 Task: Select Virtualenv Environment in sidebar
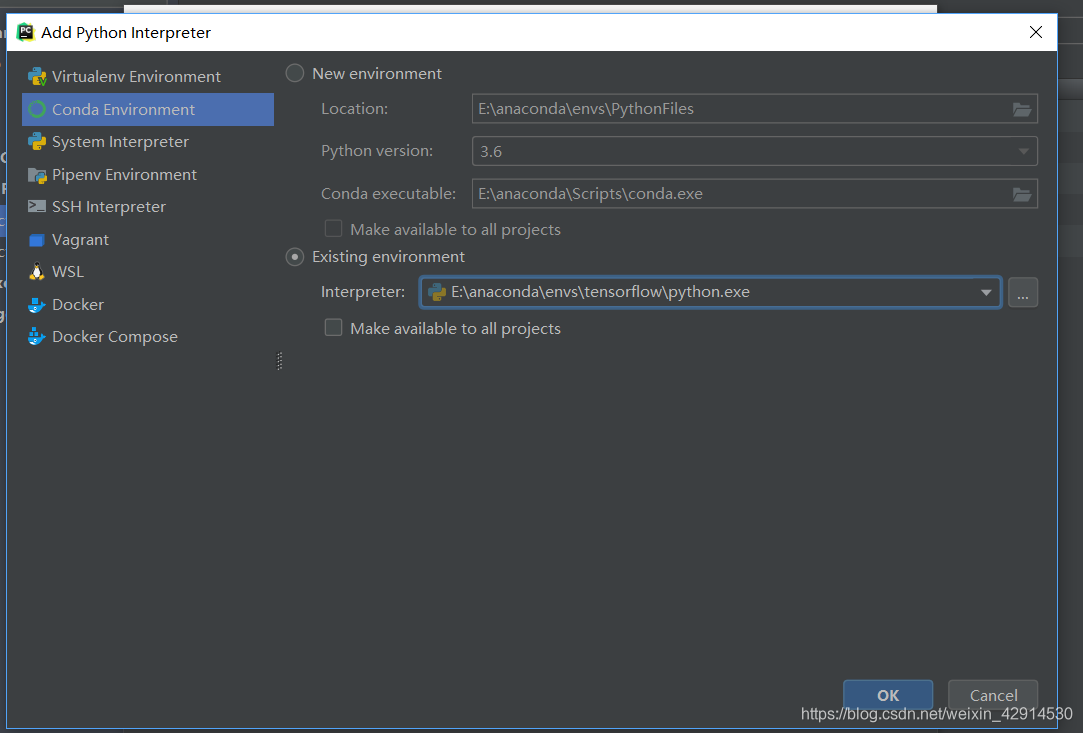[148, 77]
